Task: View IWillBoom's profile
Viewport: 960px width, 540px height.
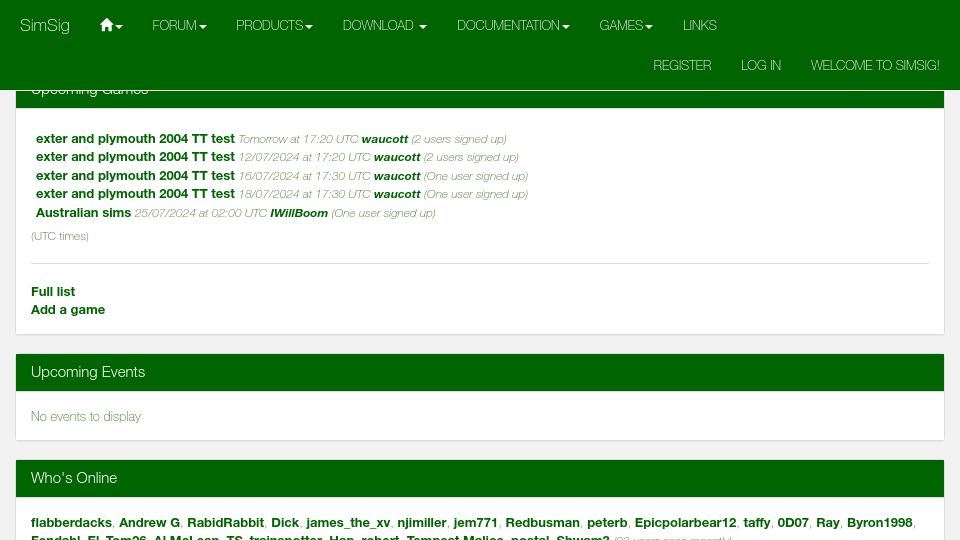Action: click(x=299, y=213)
